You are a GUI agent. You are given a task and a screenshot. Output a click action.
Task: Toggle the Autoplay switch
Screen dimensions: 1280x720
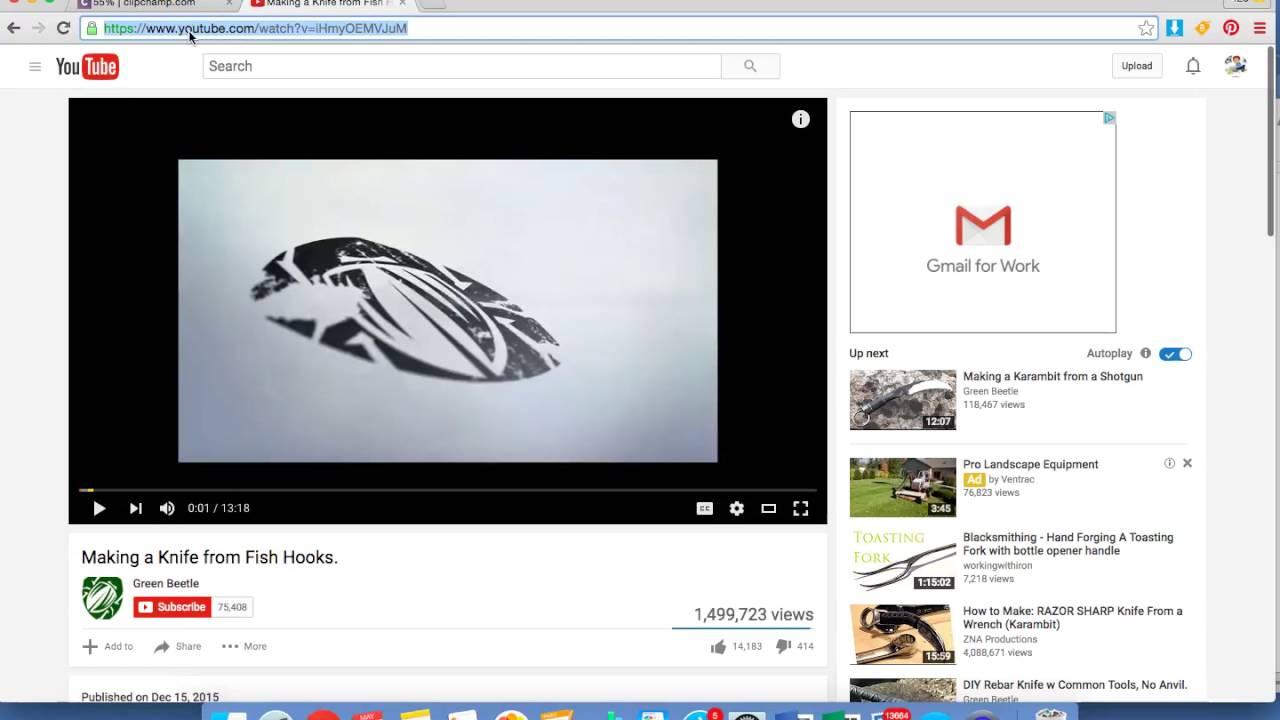1175,354
